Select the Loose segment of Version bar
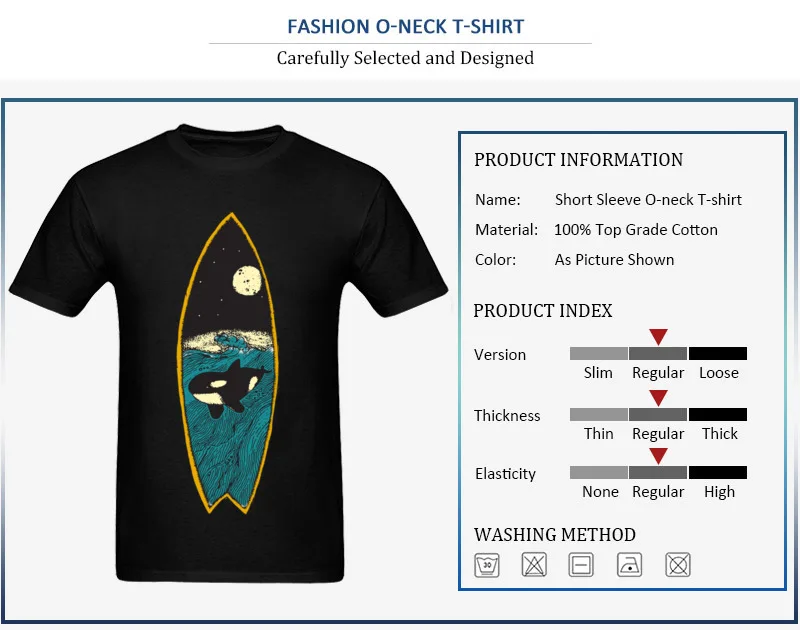Screen dimensions: 800x630 pyautogui.click(x=718, y=354)
